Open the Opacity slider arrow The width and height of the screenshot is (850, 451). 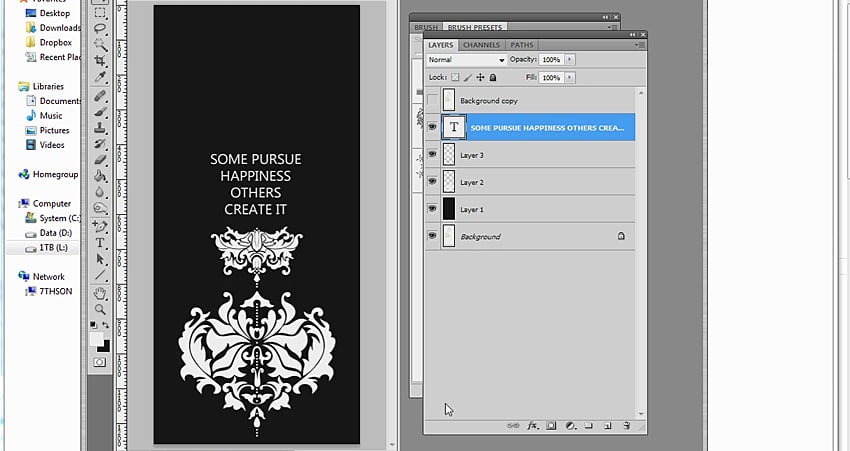(570, 60)
